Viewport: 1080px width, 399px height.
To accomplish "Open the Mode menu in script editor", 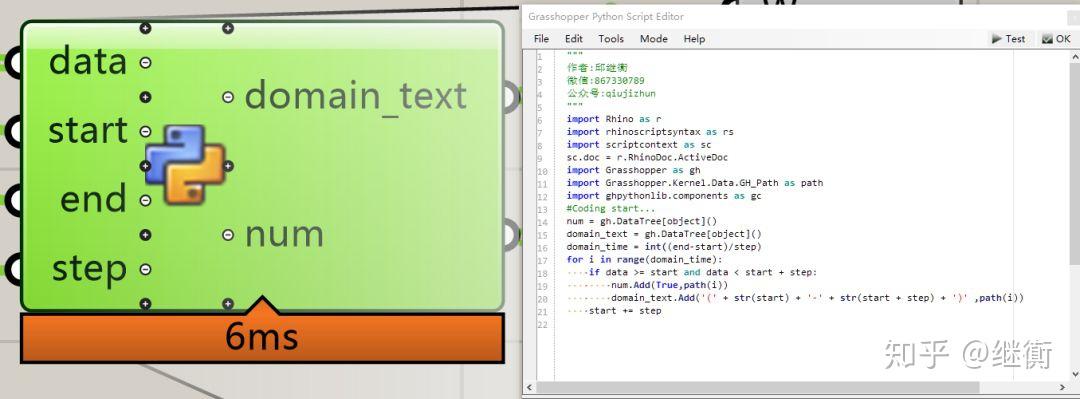I will coord(654,39).
